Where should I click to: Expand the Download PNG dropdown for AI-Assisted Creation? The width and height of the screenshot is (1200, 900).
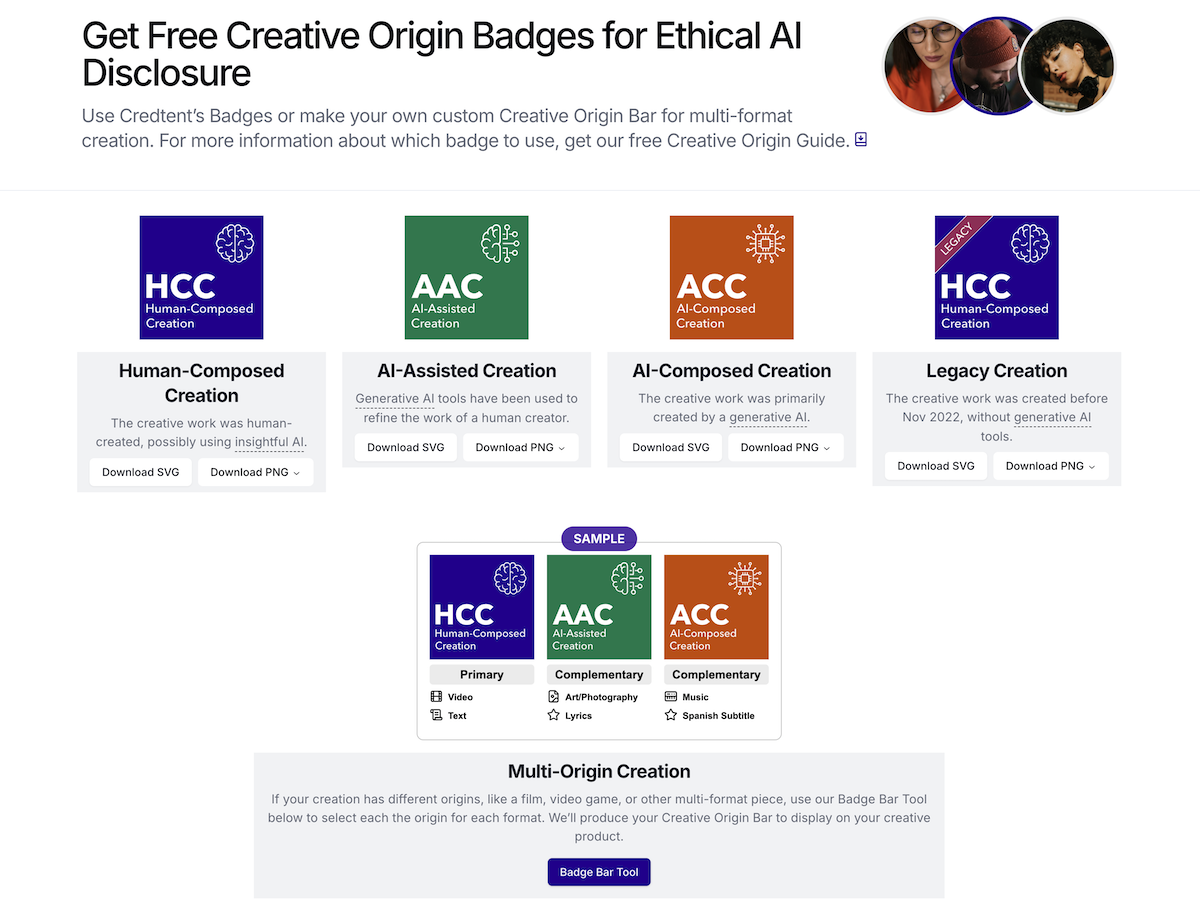pyautogui.click(x=520, y=447)
